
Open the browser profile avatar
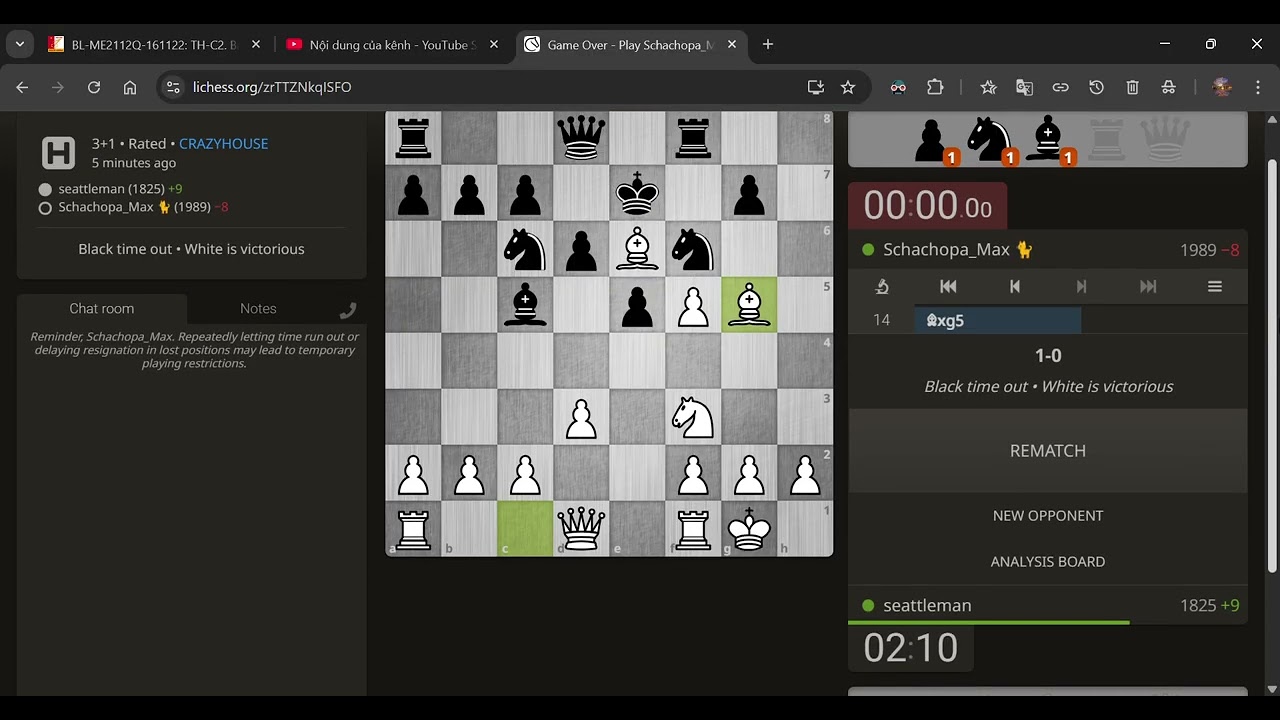tap(1222, 87)
